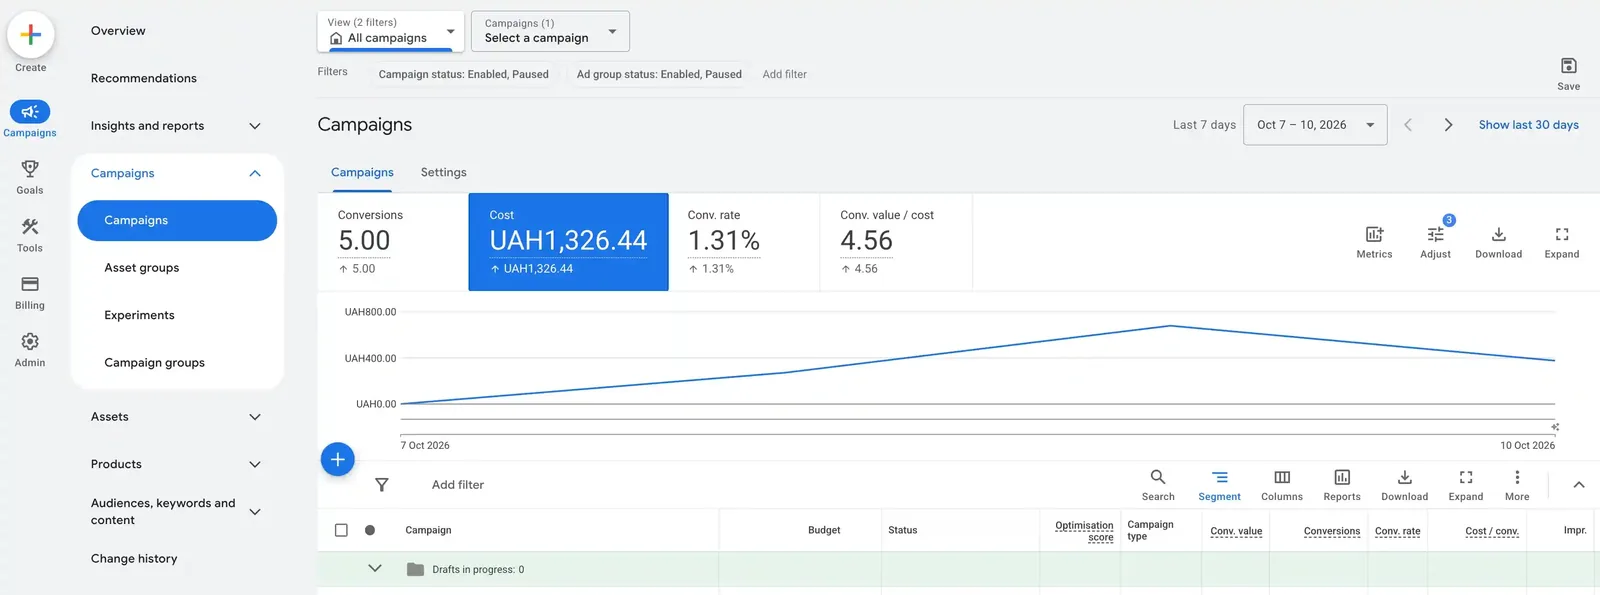
Task: Sort by Conversions column header
Action: point(1332,531)
